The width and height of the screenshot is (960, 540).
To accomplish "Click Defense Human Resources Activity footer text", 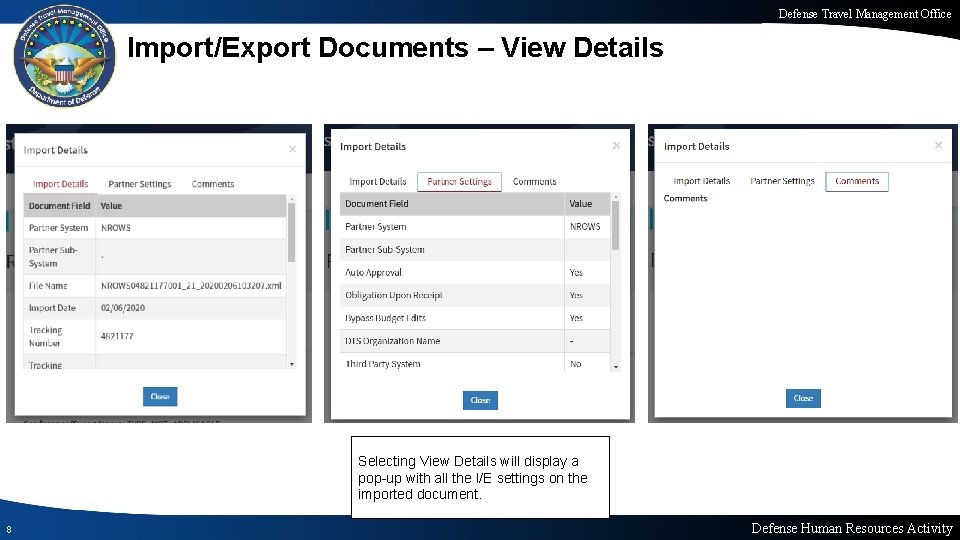I will pyautogui.click(x=852, y=528).
